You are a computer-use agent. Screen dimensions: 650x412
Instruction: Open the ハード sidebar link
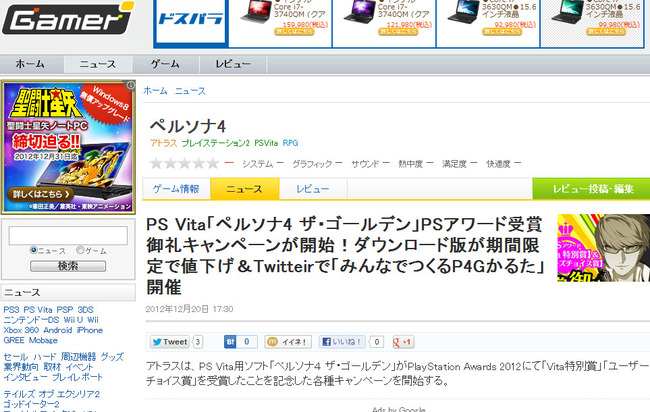tap(45, 357)
